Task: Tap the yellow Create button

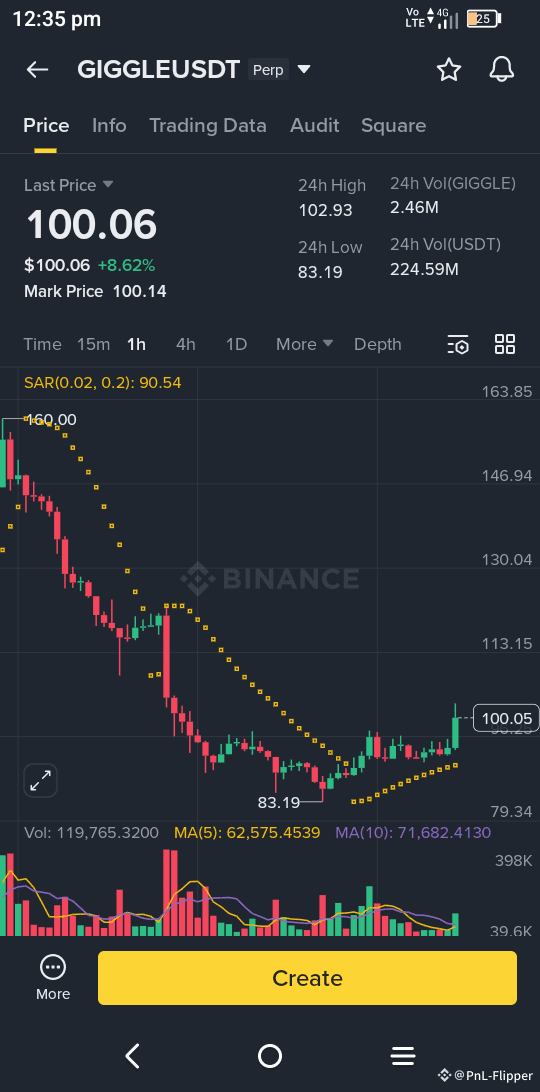Action: [307, 978]
